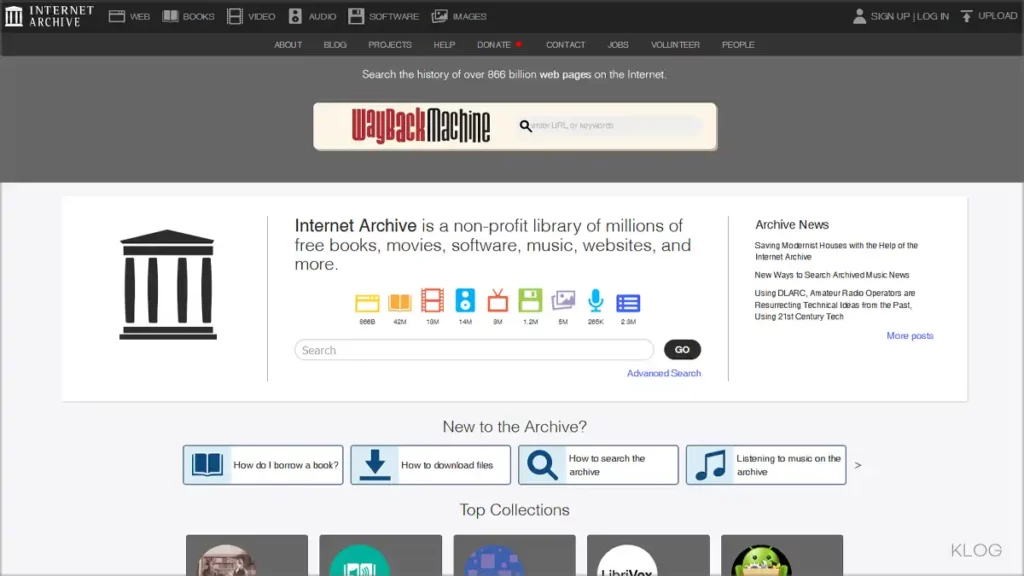The image size is (1024, 576).
Task: Open the Advanced Search link
Action: click(x=664, y=374)
